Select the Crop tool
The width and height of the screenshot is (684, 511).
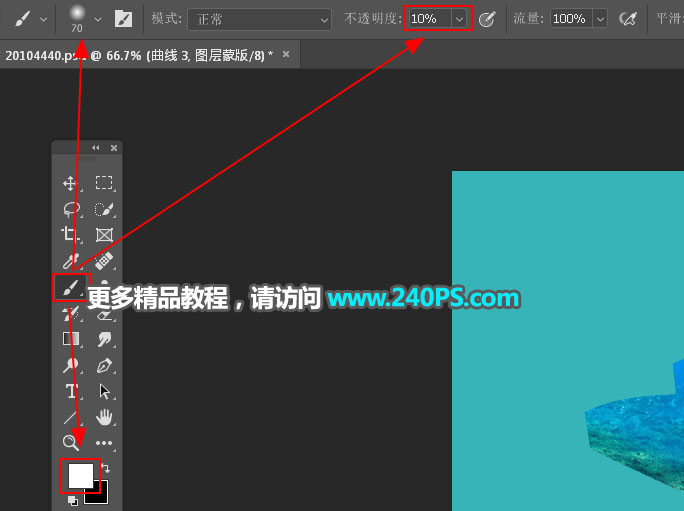(70, 234)
